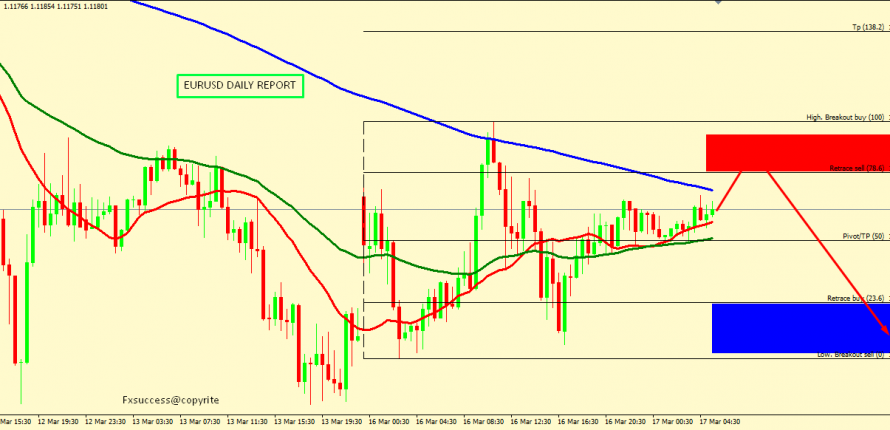Click the 13 Mar 19:30 time axis label

point(342,422)
